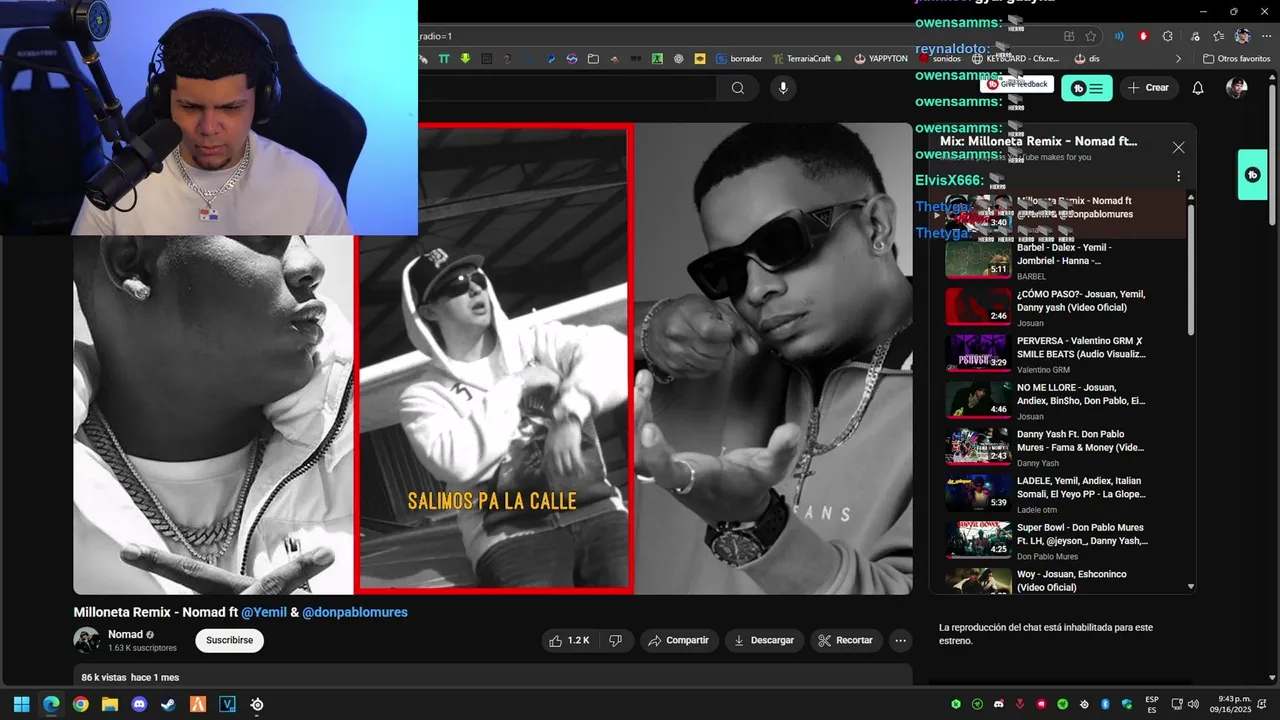This screenshot has height=720, width=1280.
Task: Bookmark this page with star icon
Action: click(1091, 36)
